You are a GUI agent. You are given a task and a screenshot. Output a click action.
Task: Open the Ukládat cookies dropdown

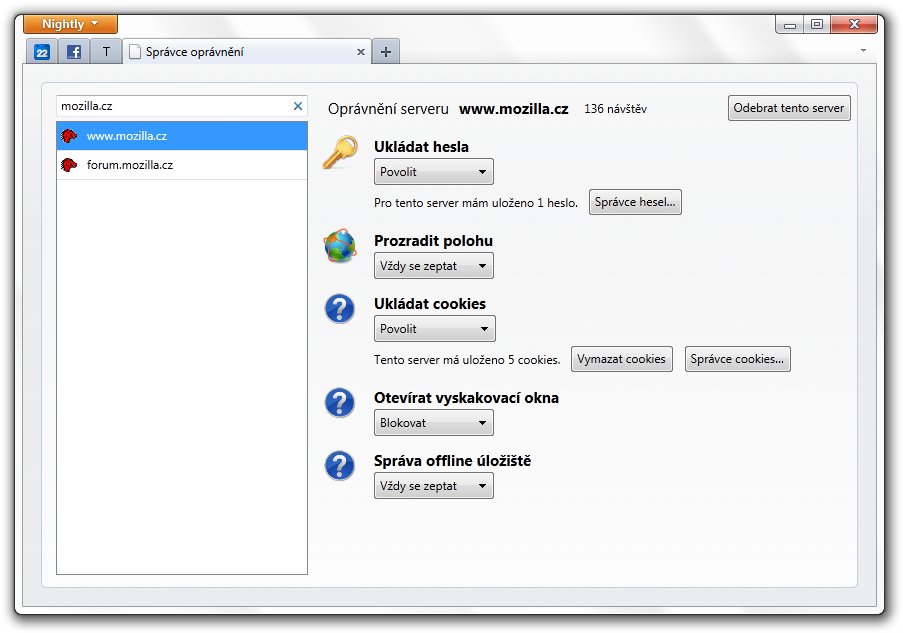(435, 329)
